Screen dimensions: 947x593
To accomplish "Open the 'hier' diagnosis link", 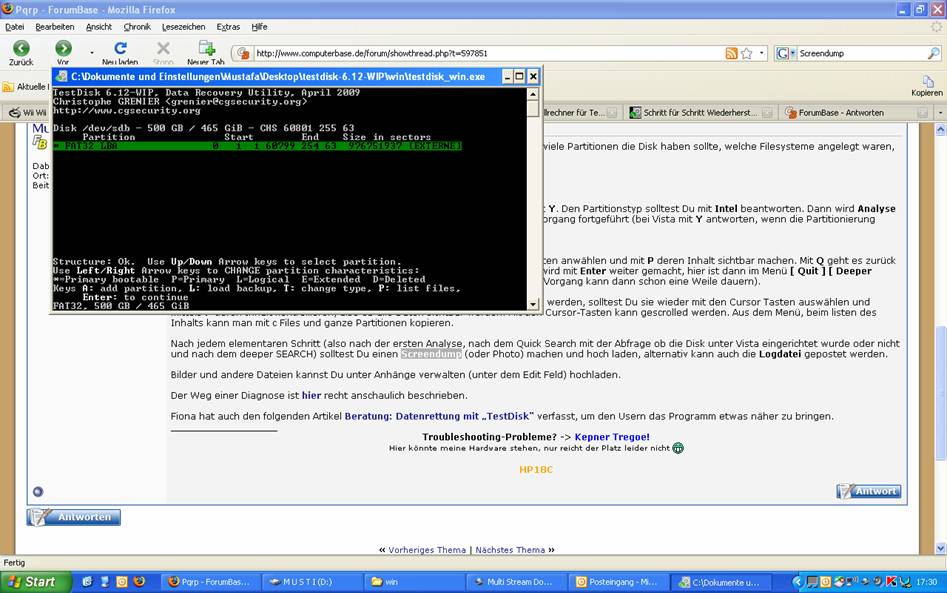I will pos(311,396).
